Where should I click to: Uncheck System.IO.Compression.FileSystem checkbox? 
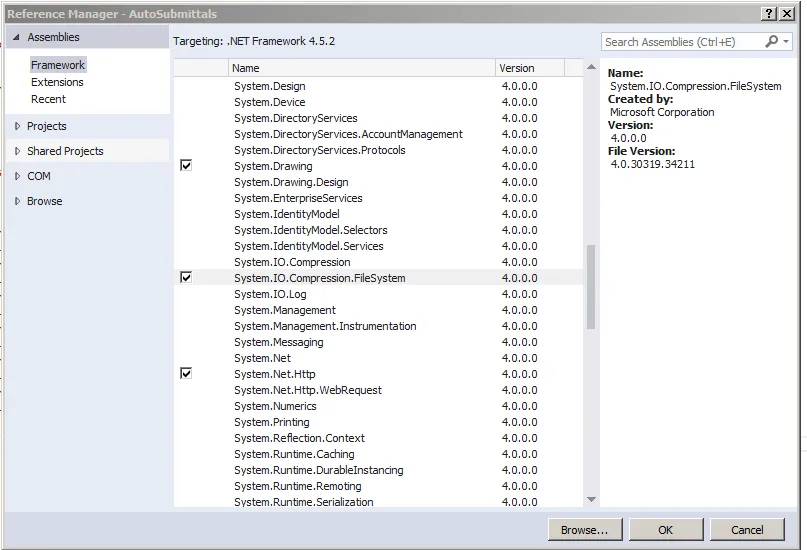coord(186,277)
